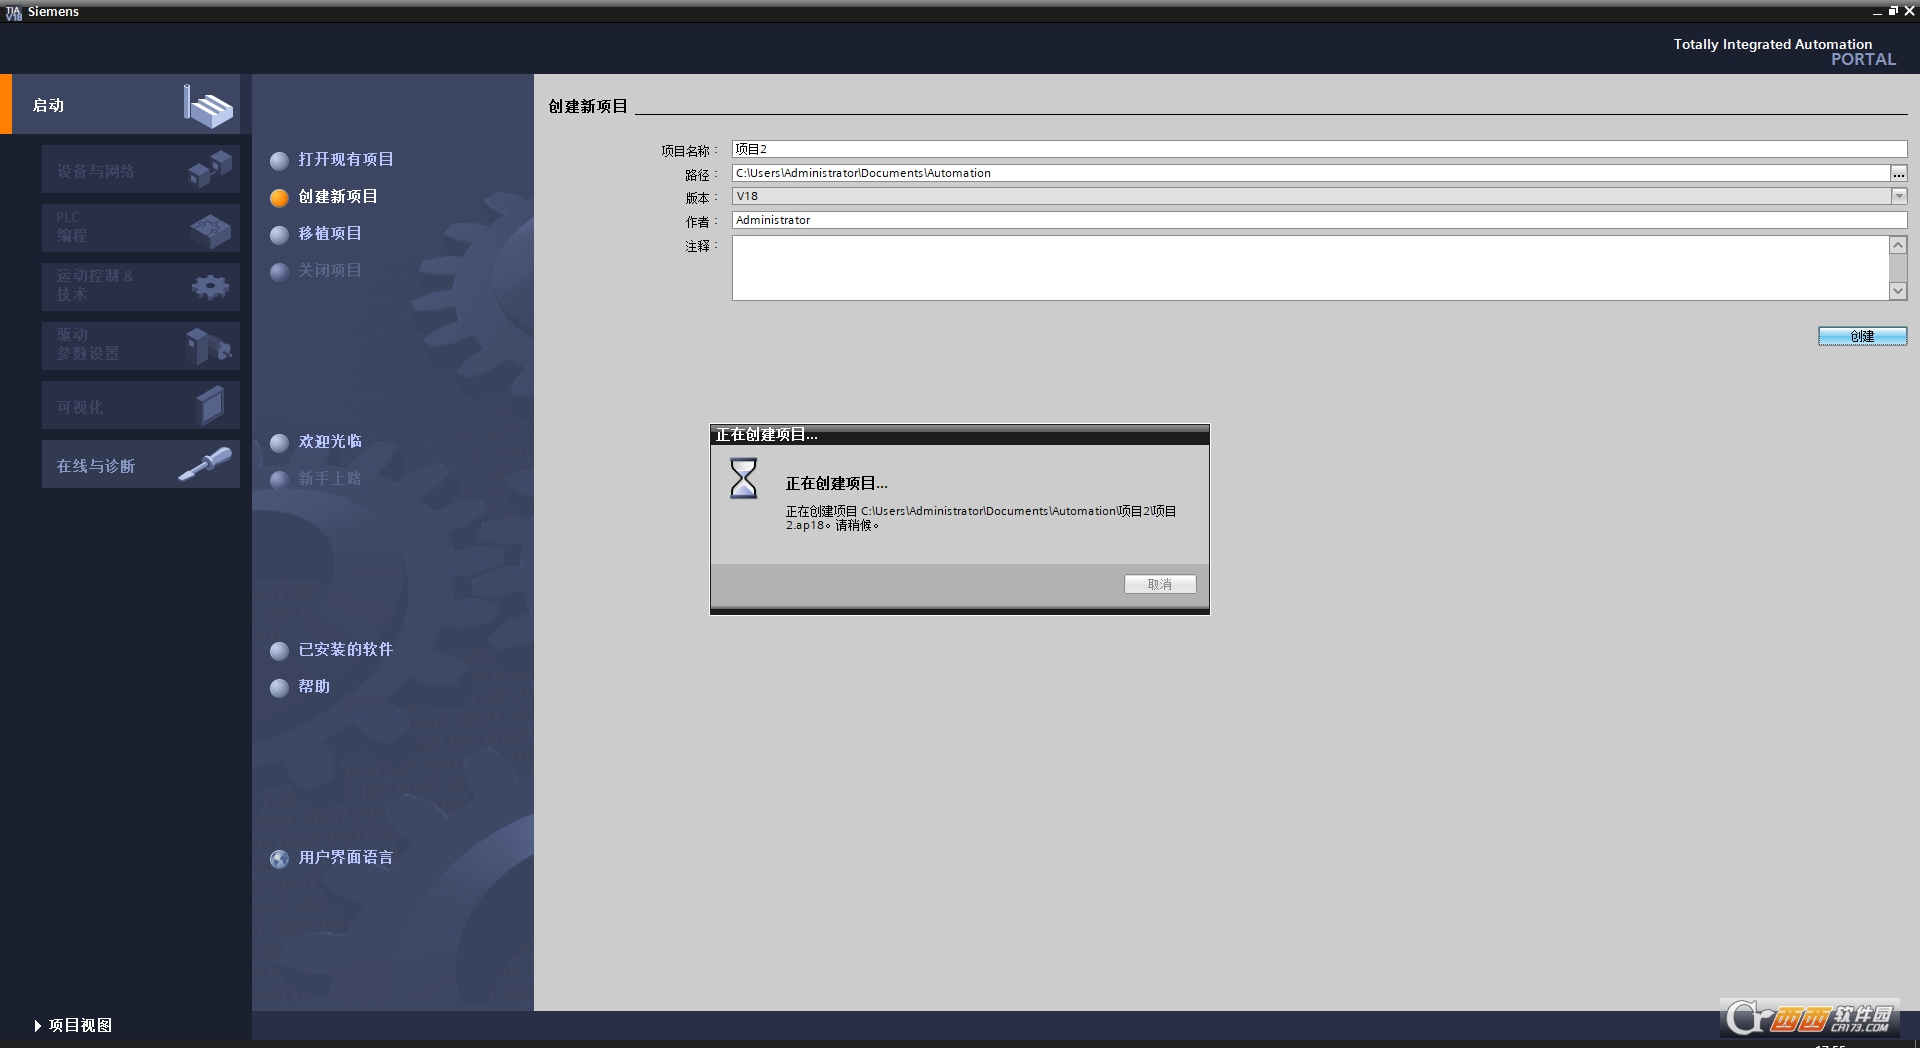Open 帮助 help
Screen dimensions: 1920x1048
314,686
